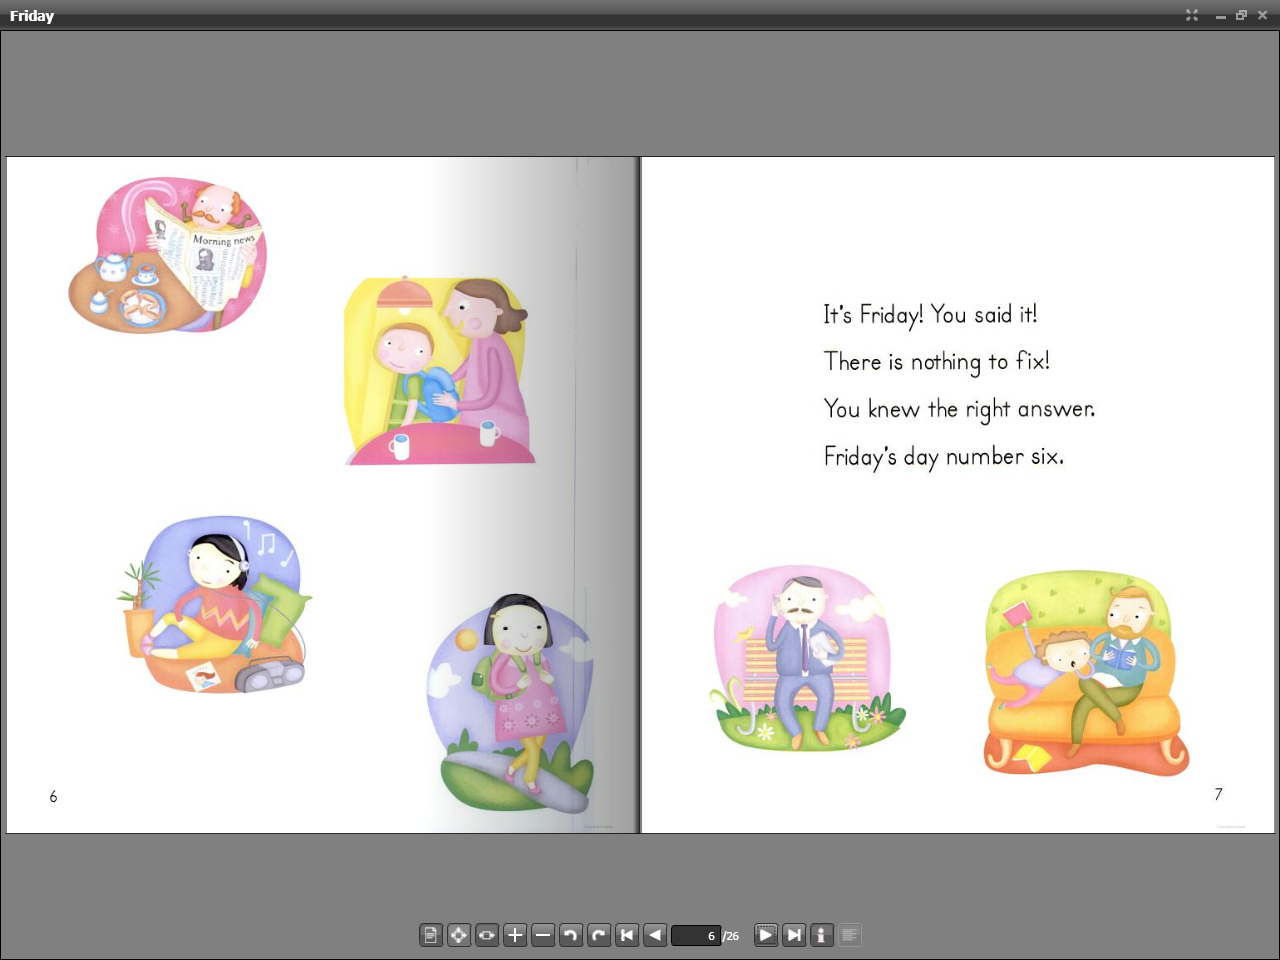Click the fit-to-width icon
The image size is (1280, 960).
click(486, 935)
